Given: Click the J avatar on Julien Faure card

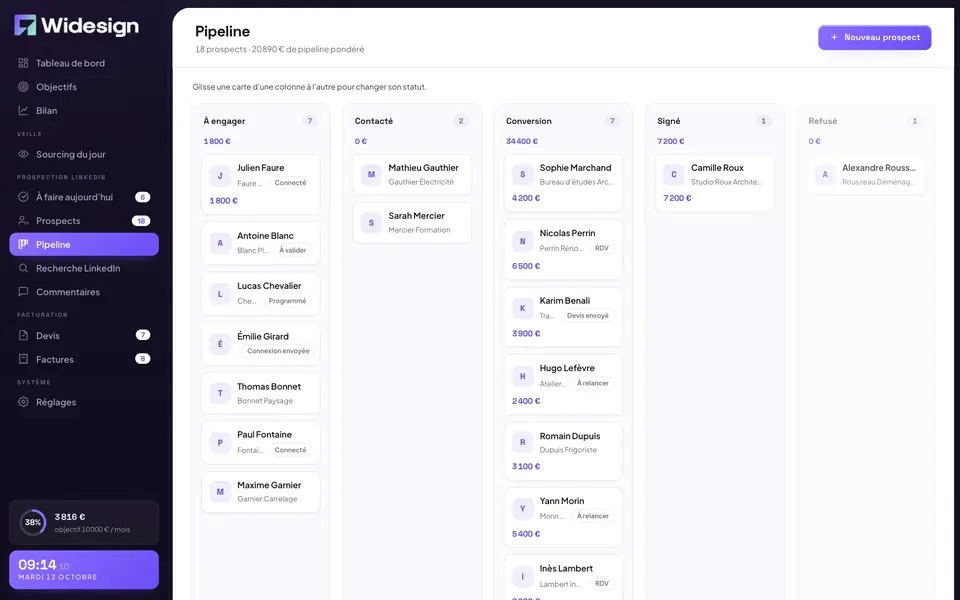Looking at the screenshot, I should click(x=220, y=176).
